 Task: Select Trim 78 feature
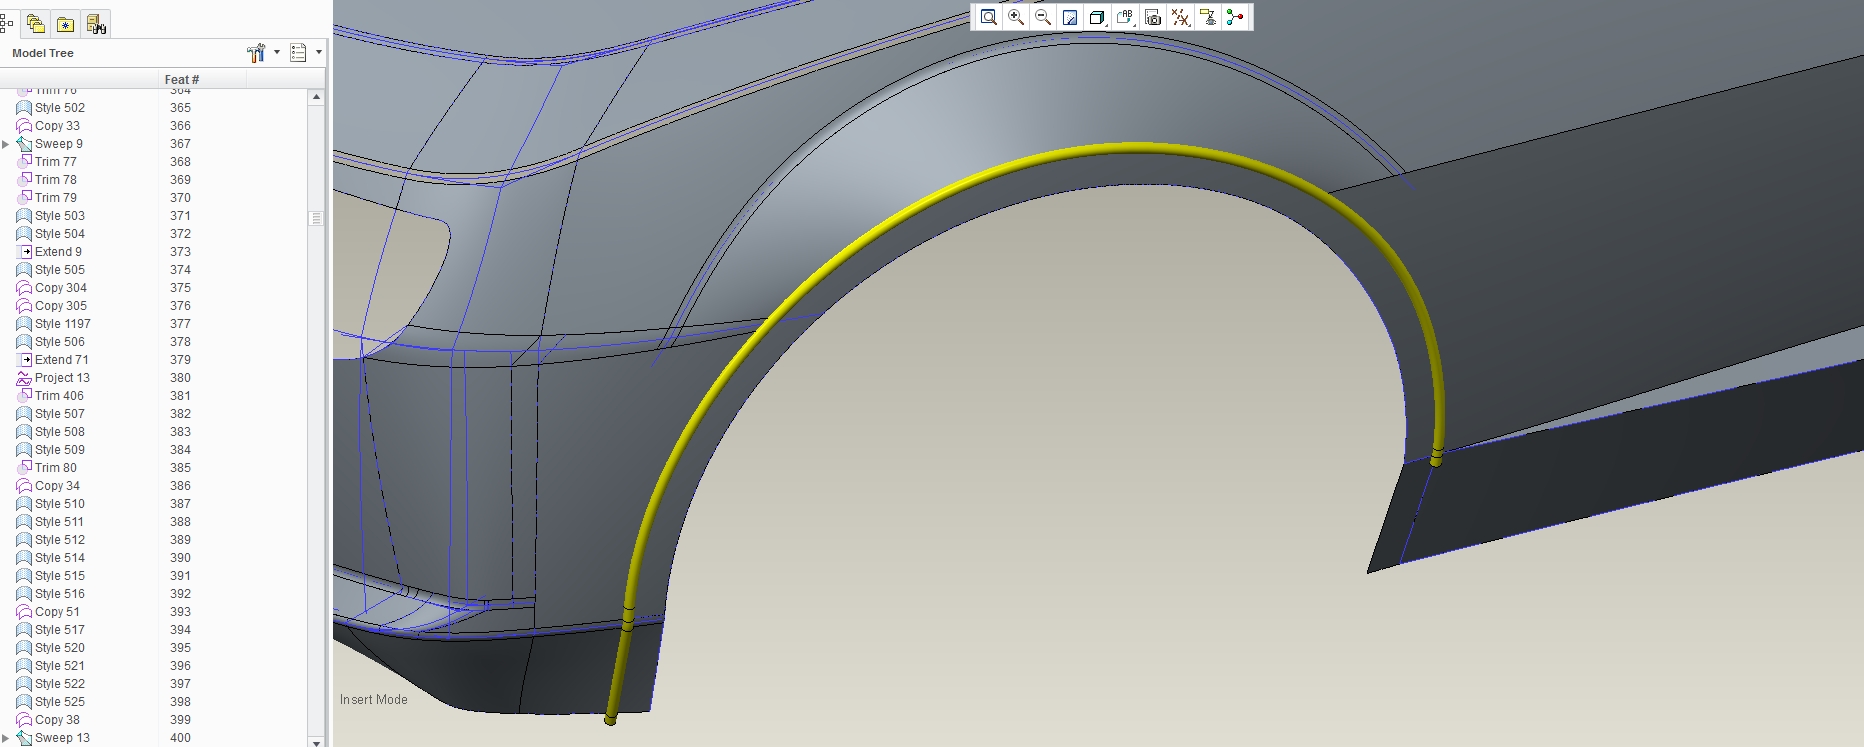(56, 180)
